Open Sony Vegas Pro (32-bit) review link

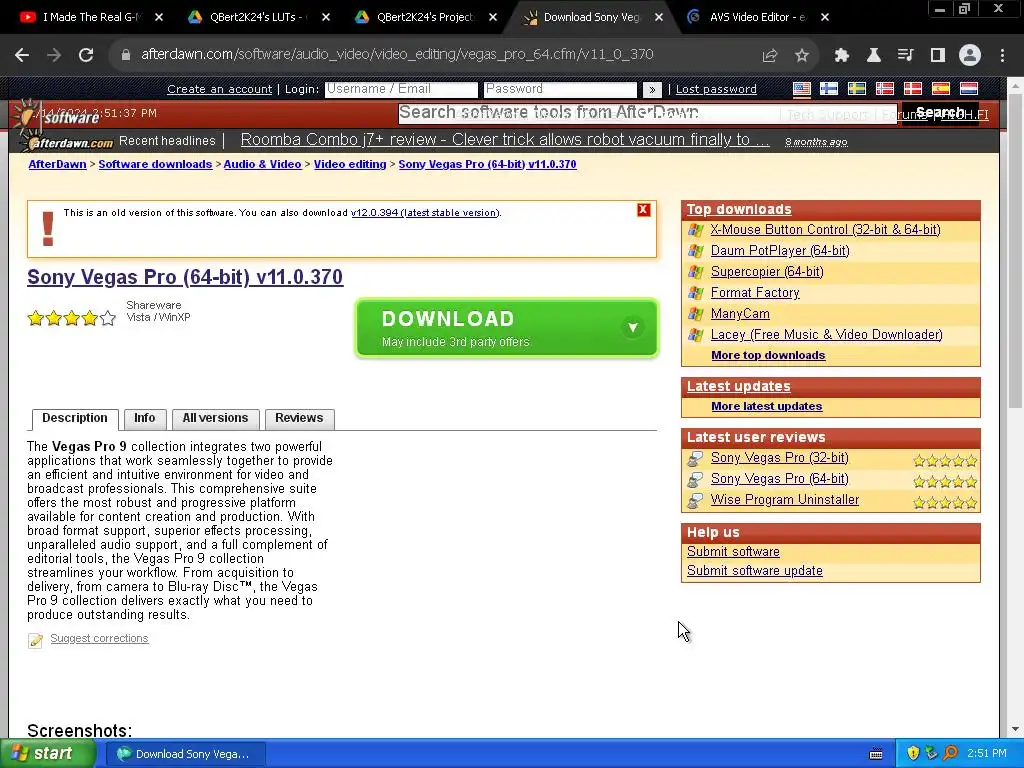tap(780, 458)
